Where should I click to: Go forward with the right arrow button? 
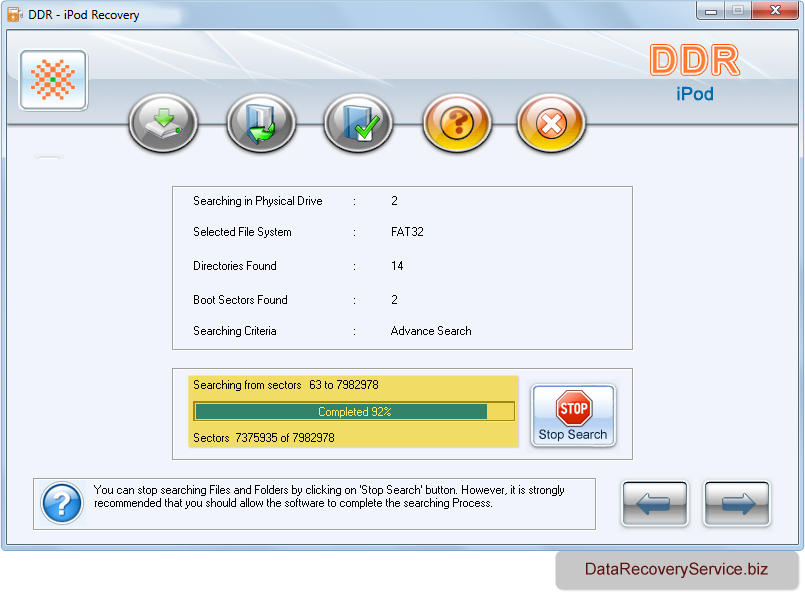[737, 503]
